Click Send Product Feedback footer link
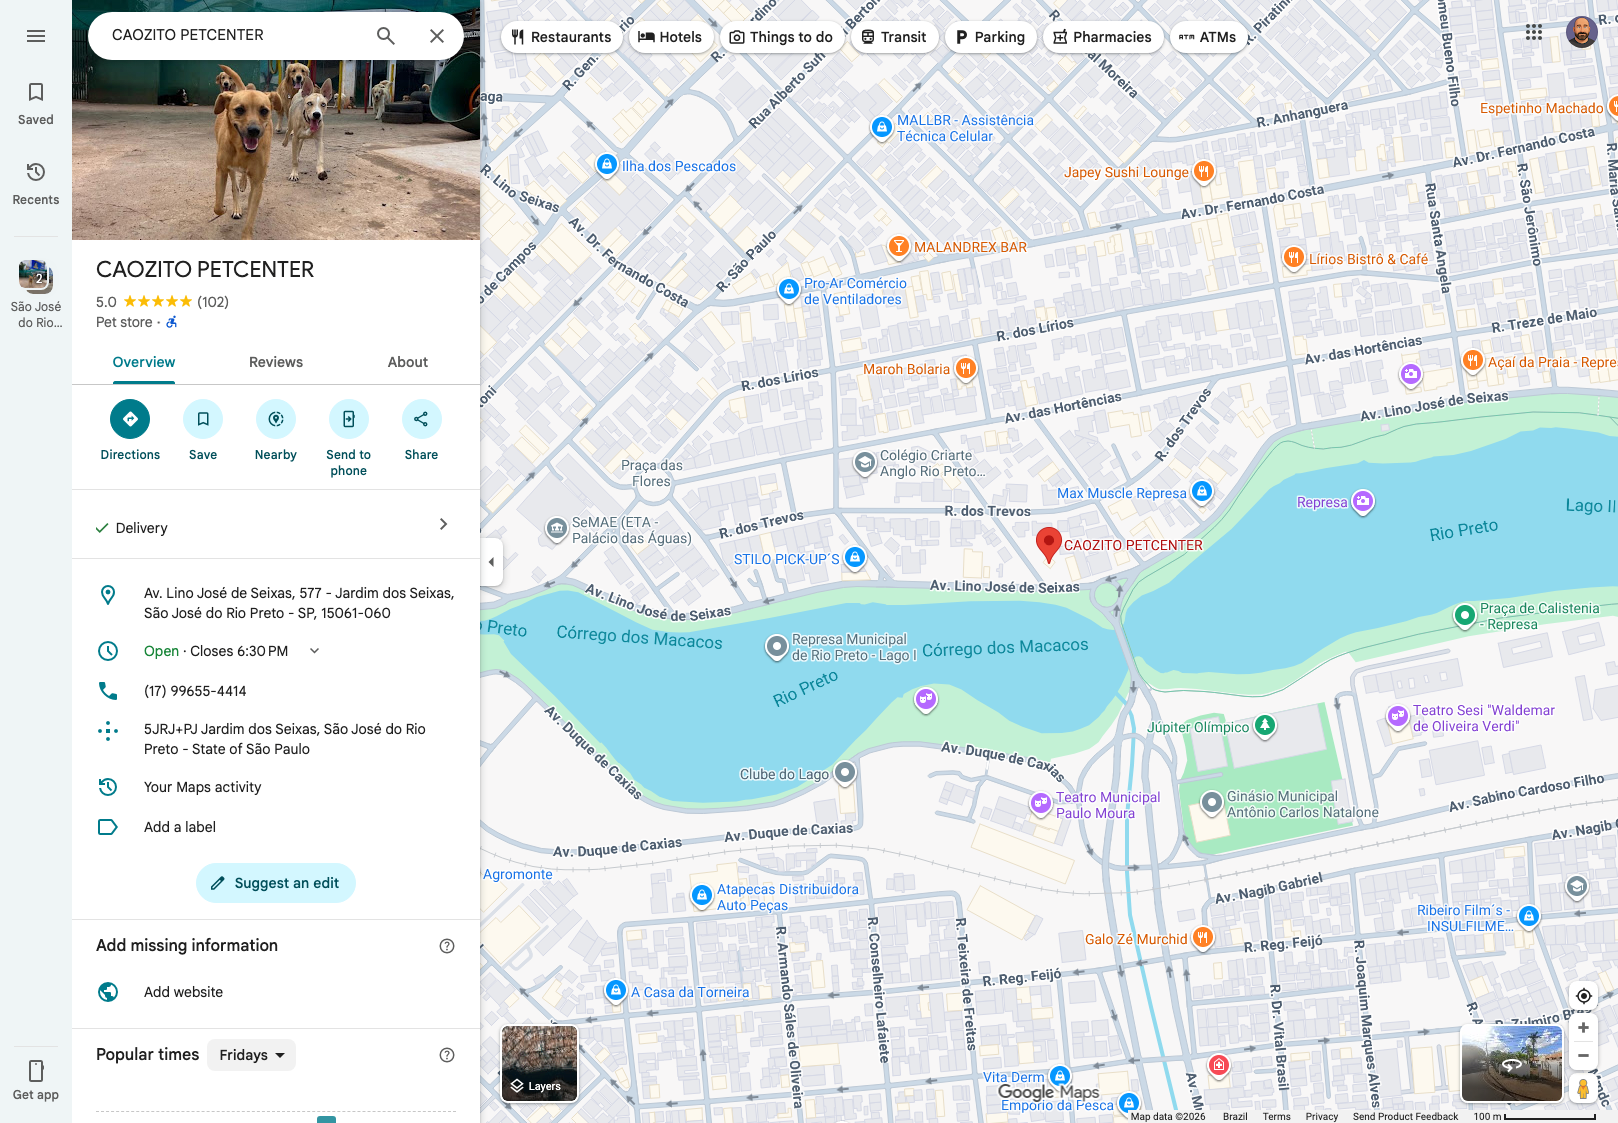This screenshot has height=1123, width=1618. 1405,1116
